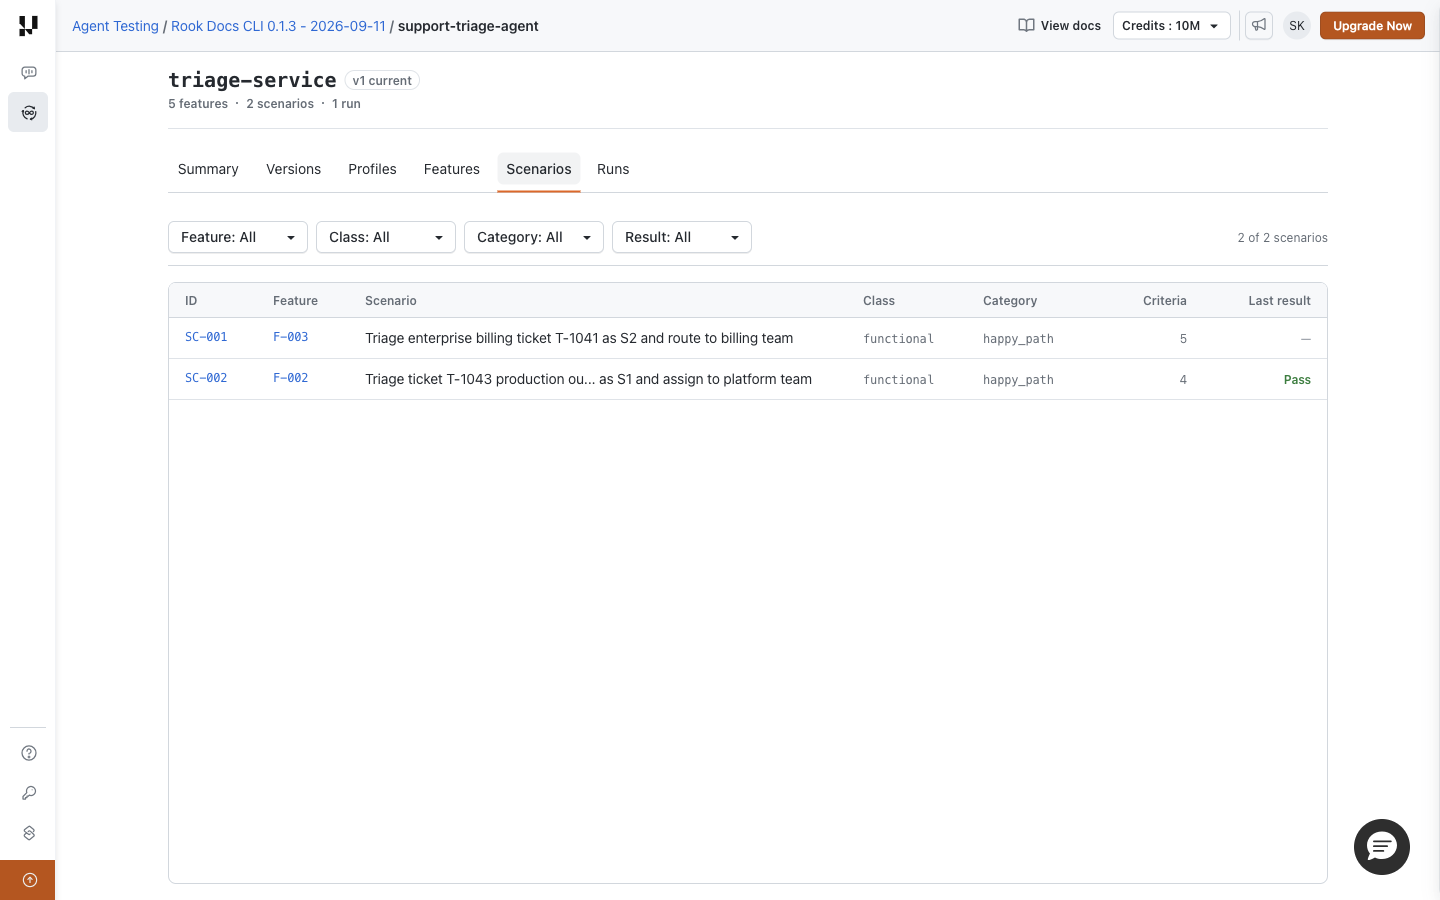1440x900 pixels.
Task: Open the F-002 feature link
Action: point(290,378)
